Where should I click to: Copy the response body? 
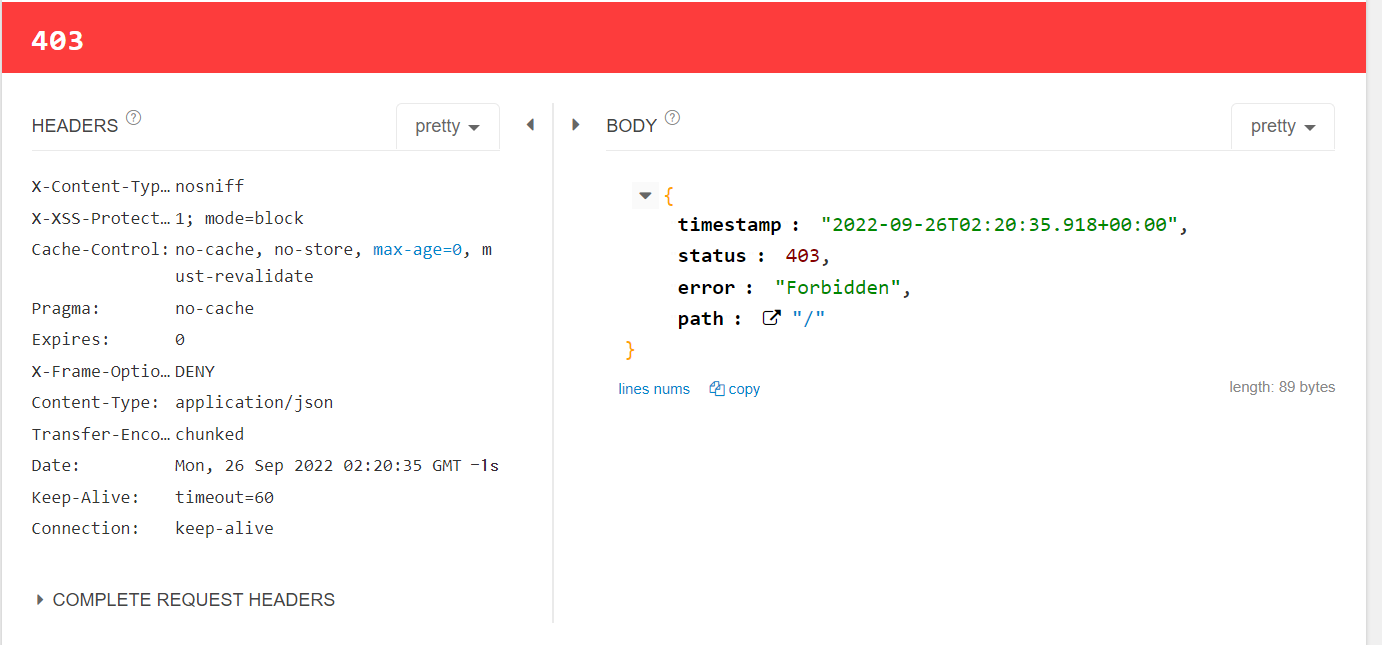coord(735,389)
